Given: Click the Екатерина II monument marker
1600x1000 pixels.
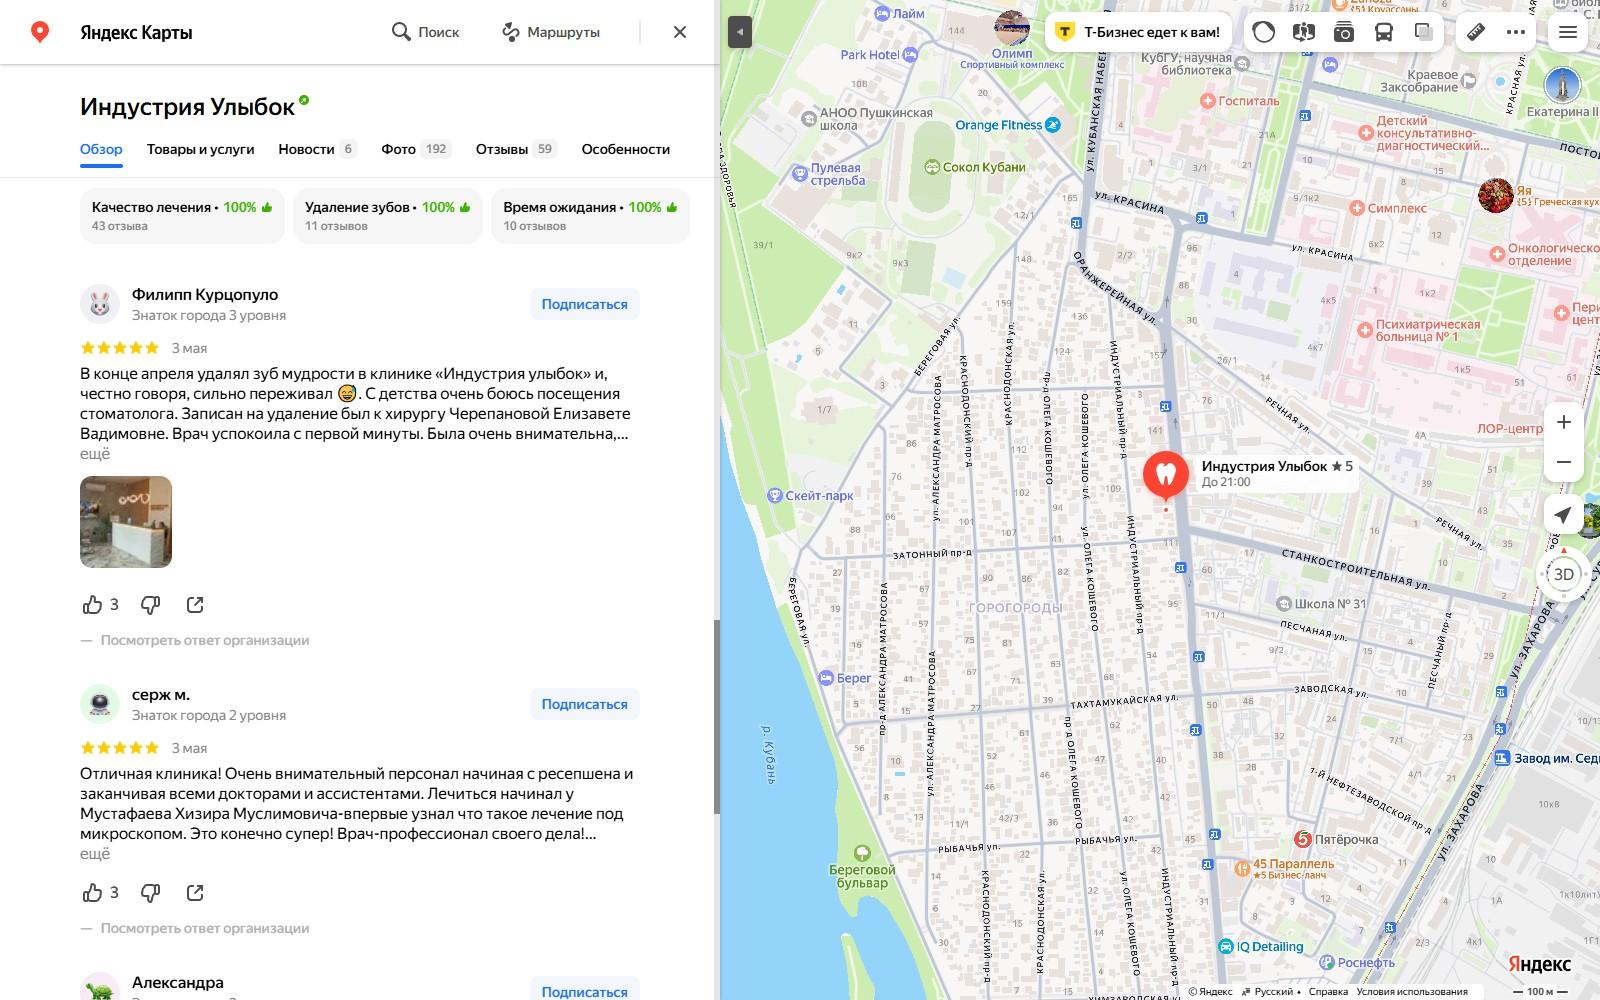Looking at the screenshot, I should point(1562,86).
